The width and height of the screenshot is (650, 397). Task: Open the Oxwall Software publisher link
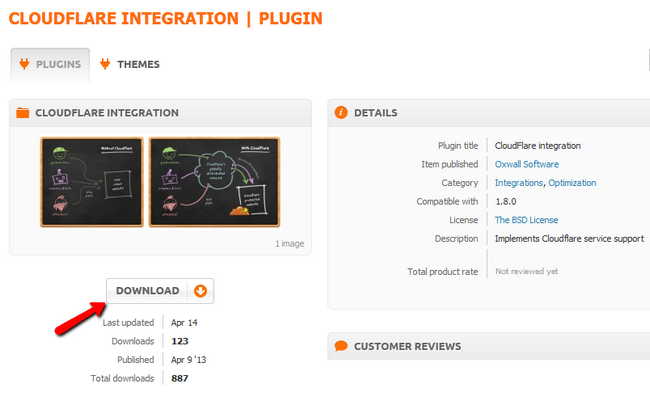[x=526, y=164]
